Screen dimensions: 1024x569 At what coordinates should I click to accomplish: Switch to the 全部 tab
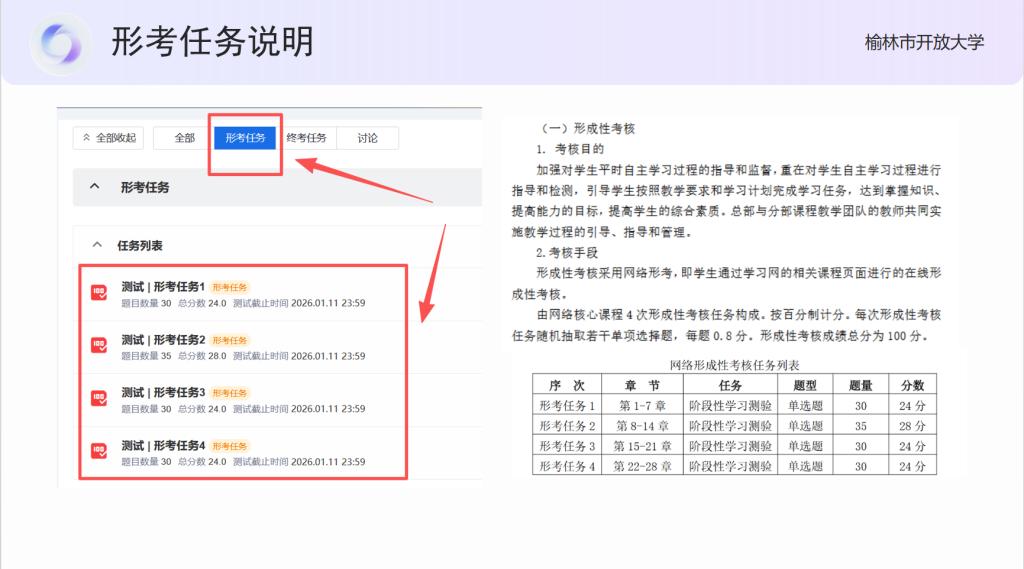click(x=184, y=138)
